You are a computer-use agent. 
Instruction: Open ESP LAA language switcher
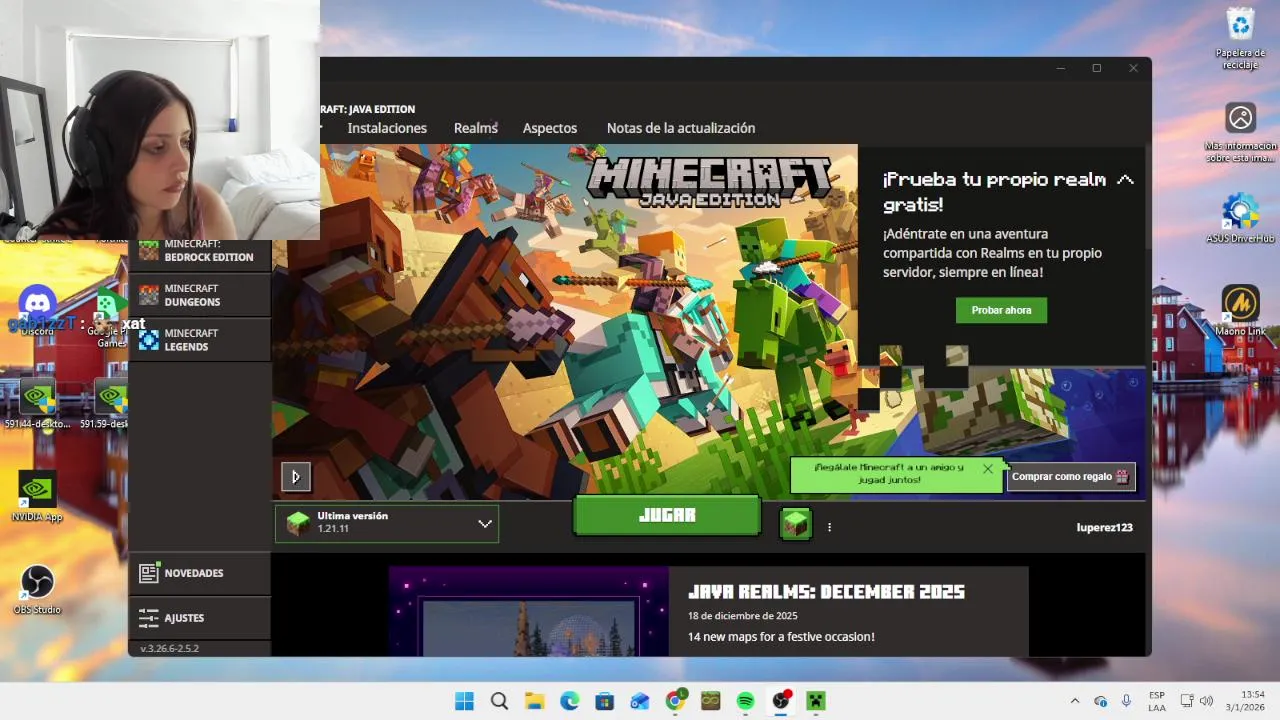coord(1156,701)
